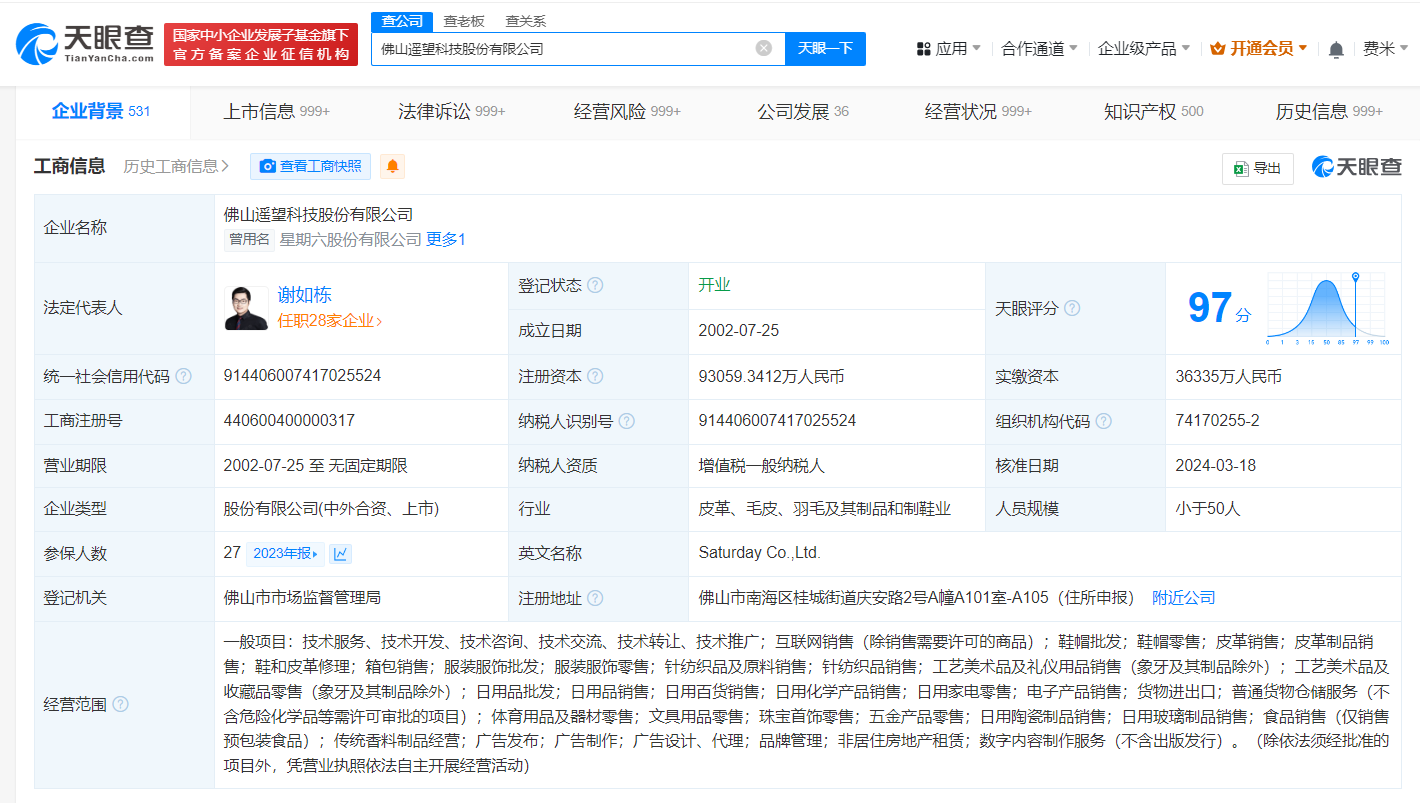Expand the 企业级产品 dropdown
Image resolution: width=1420 pixels, height=803 pixels.
tap(1144, 48)
